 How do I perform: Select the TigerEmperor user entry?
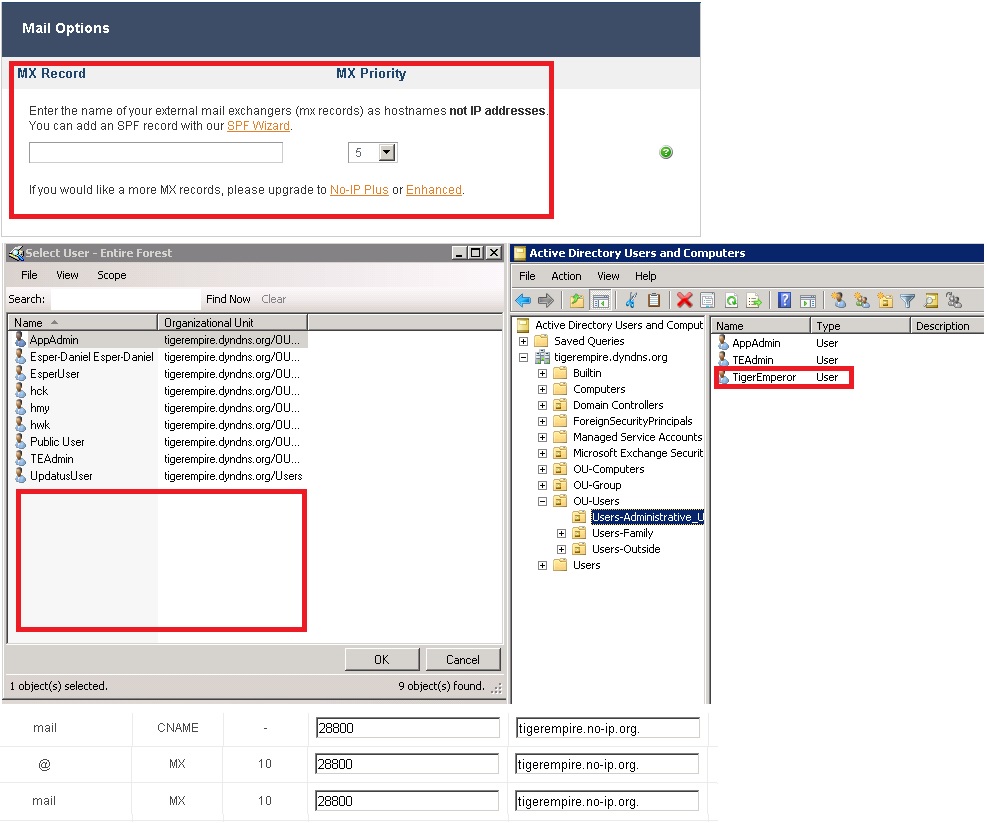(x=764, y=377)
